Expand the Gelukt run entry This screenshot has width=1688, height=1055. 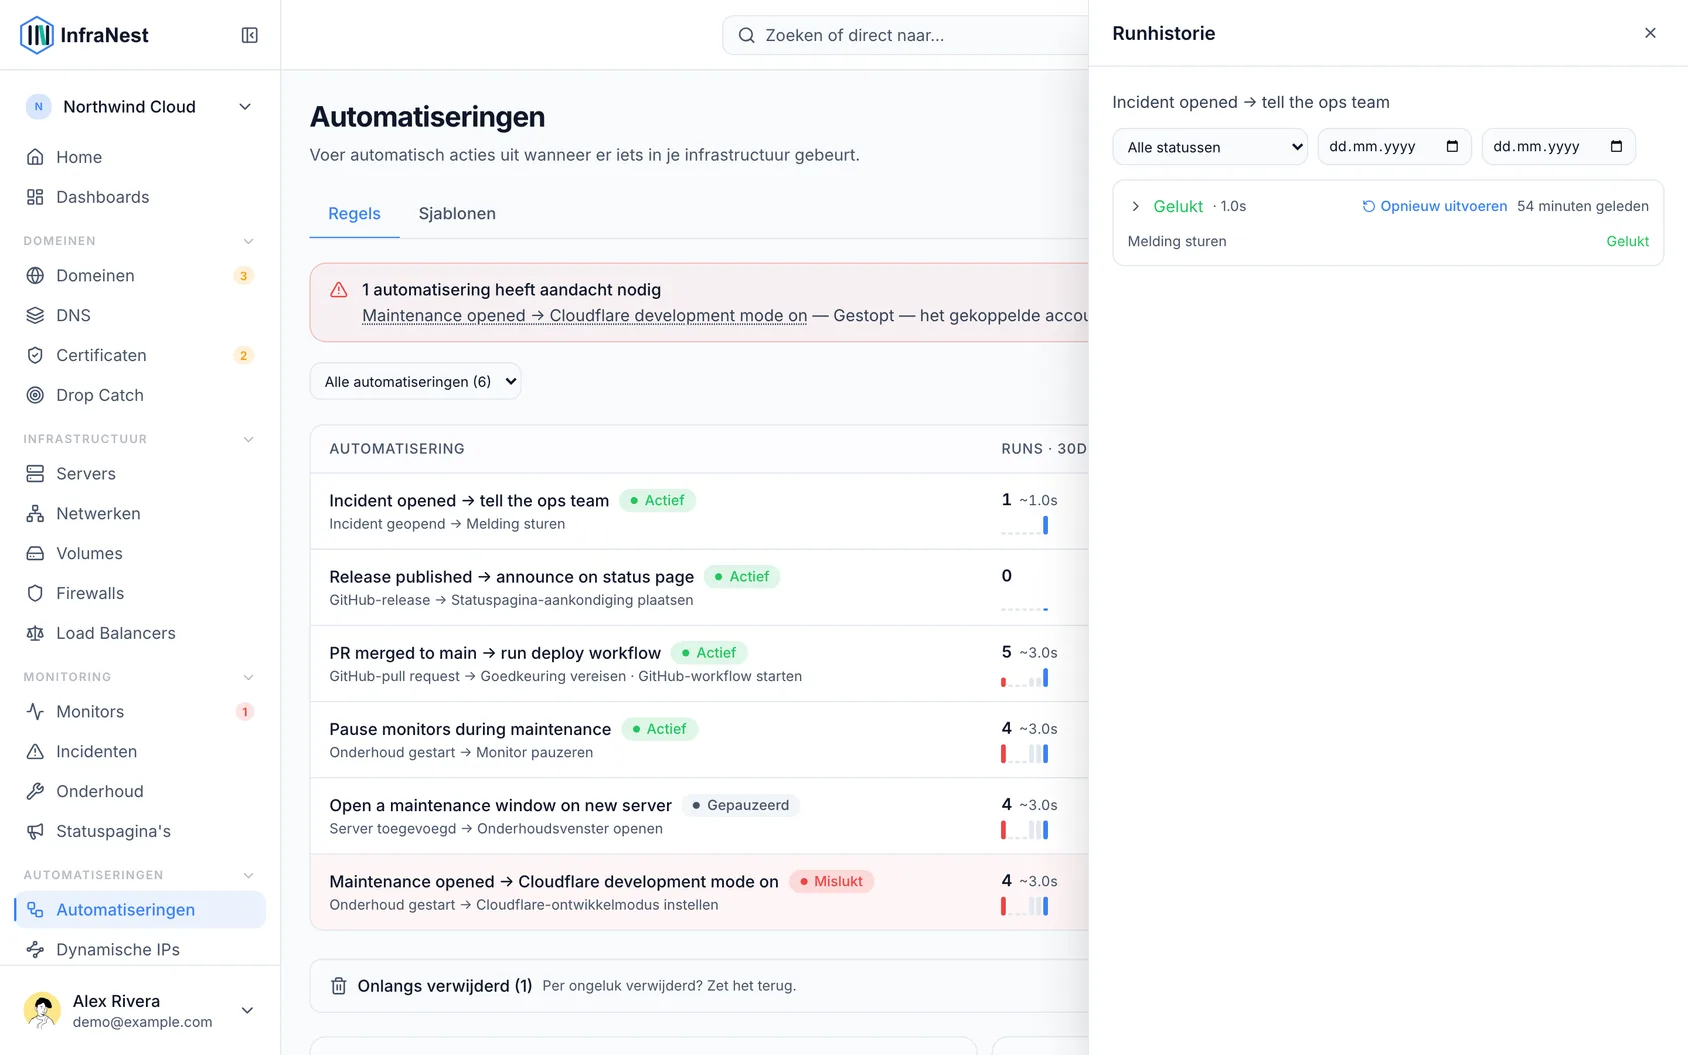pyautogui.click(x=1136, y=206)
